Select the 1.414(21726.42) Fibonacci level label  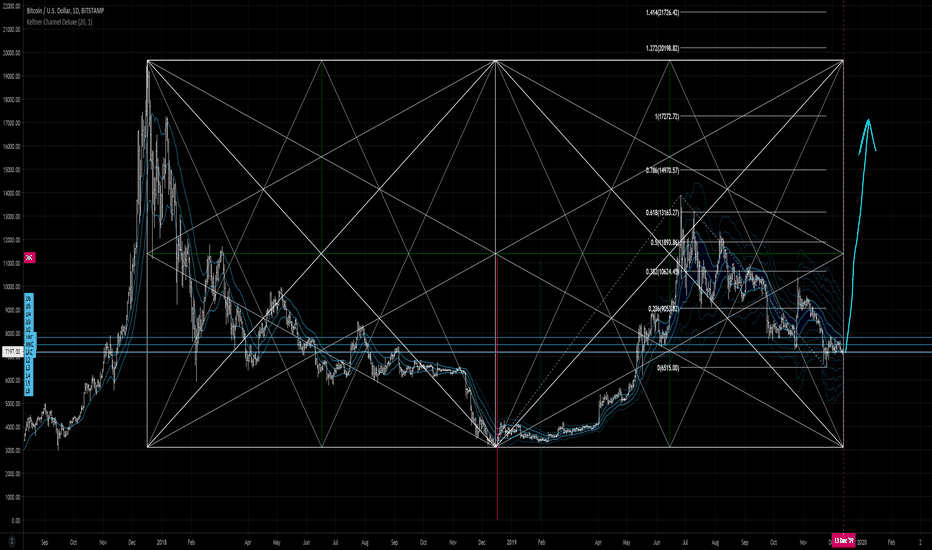coord(662,12)
